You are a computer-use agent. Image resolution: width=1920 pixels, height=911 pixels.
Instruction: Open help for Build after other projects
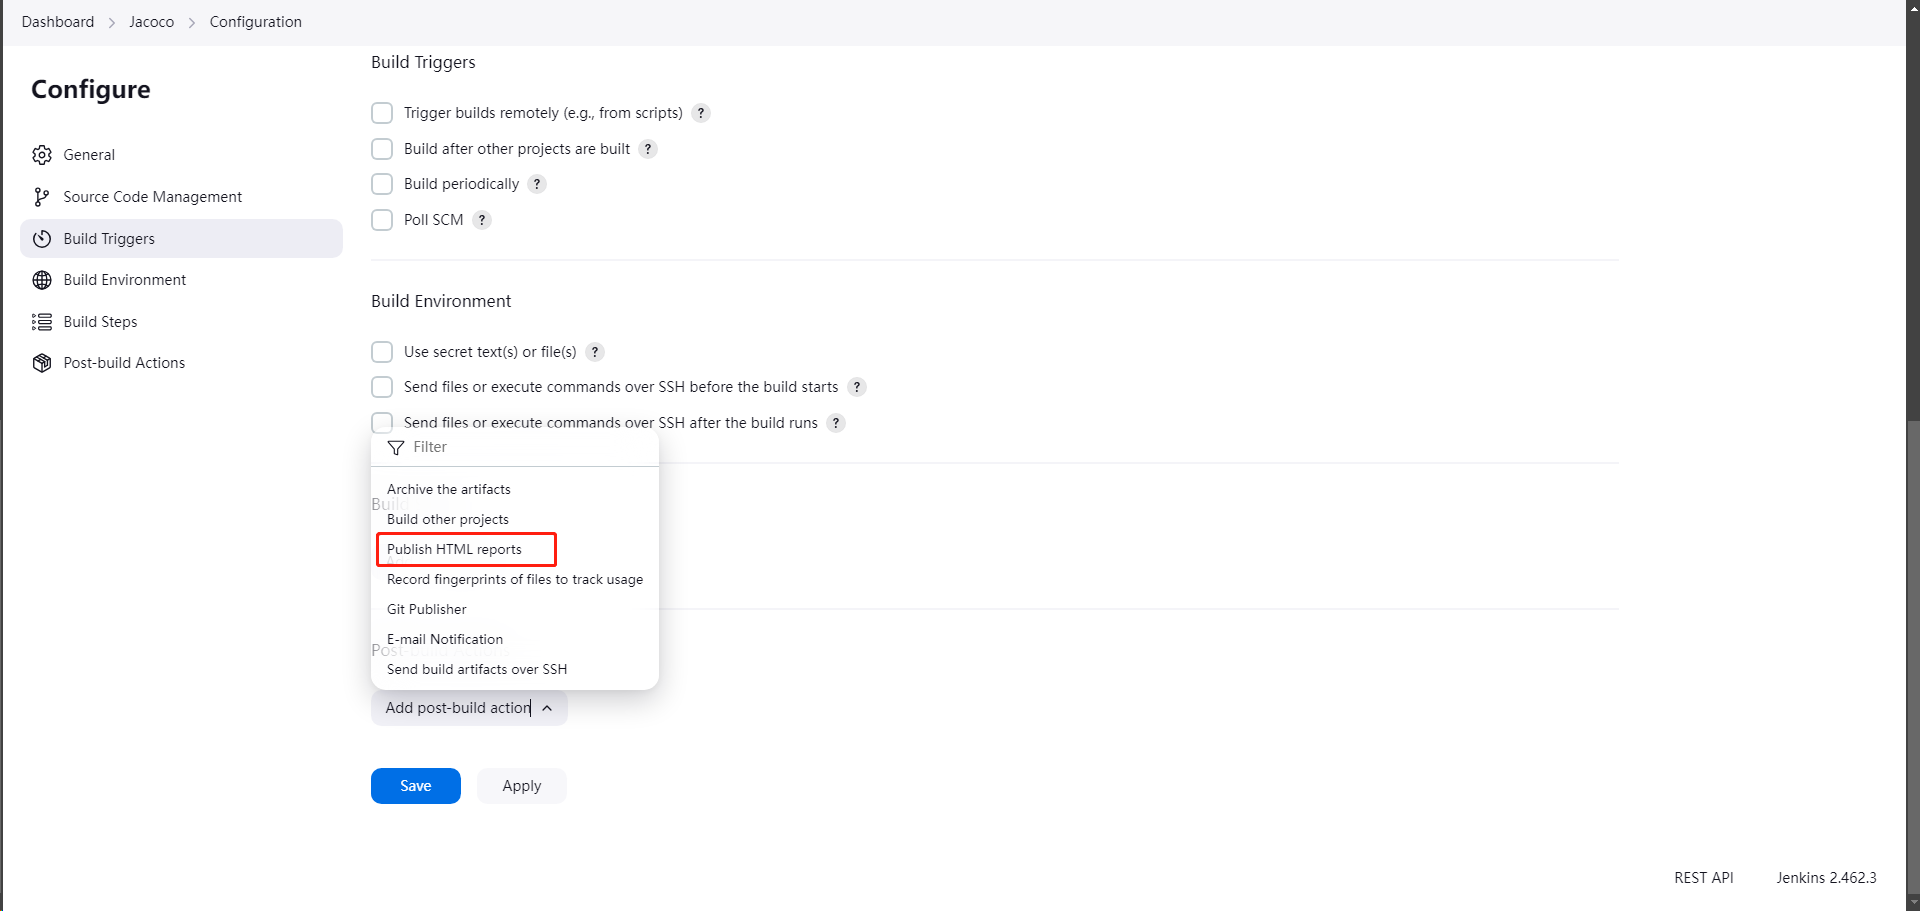(648, 149)
